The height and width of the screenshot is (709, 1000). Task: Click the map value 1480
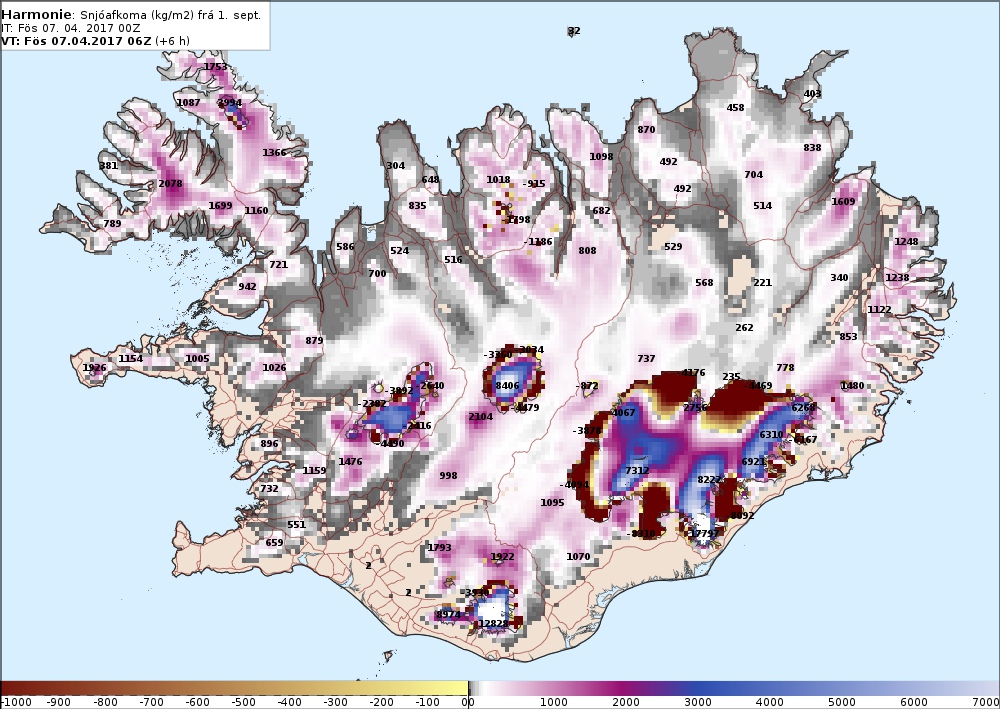click(853, 386)
